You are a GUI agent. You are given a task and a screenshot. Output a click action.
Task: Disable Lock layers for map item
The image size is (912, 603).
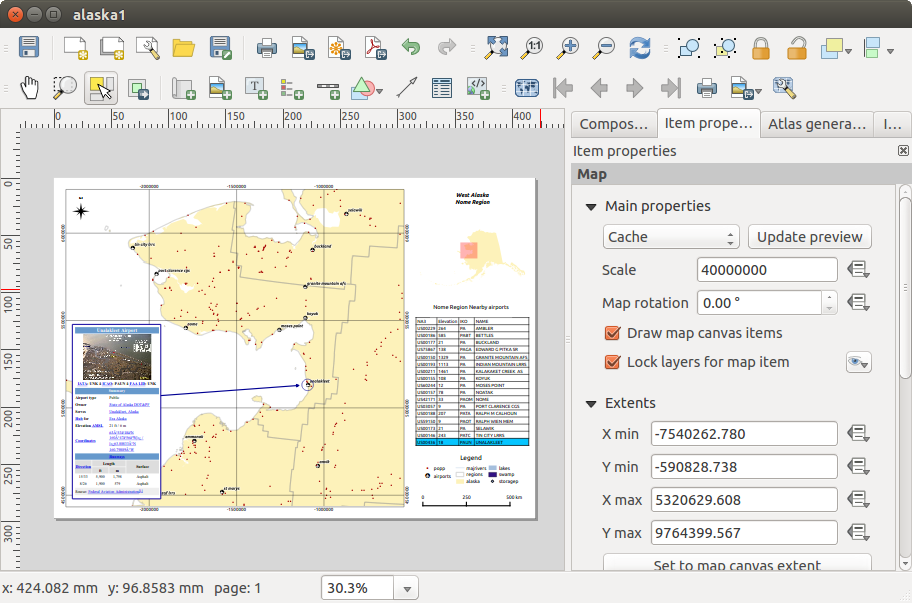[x=613, y=362]
